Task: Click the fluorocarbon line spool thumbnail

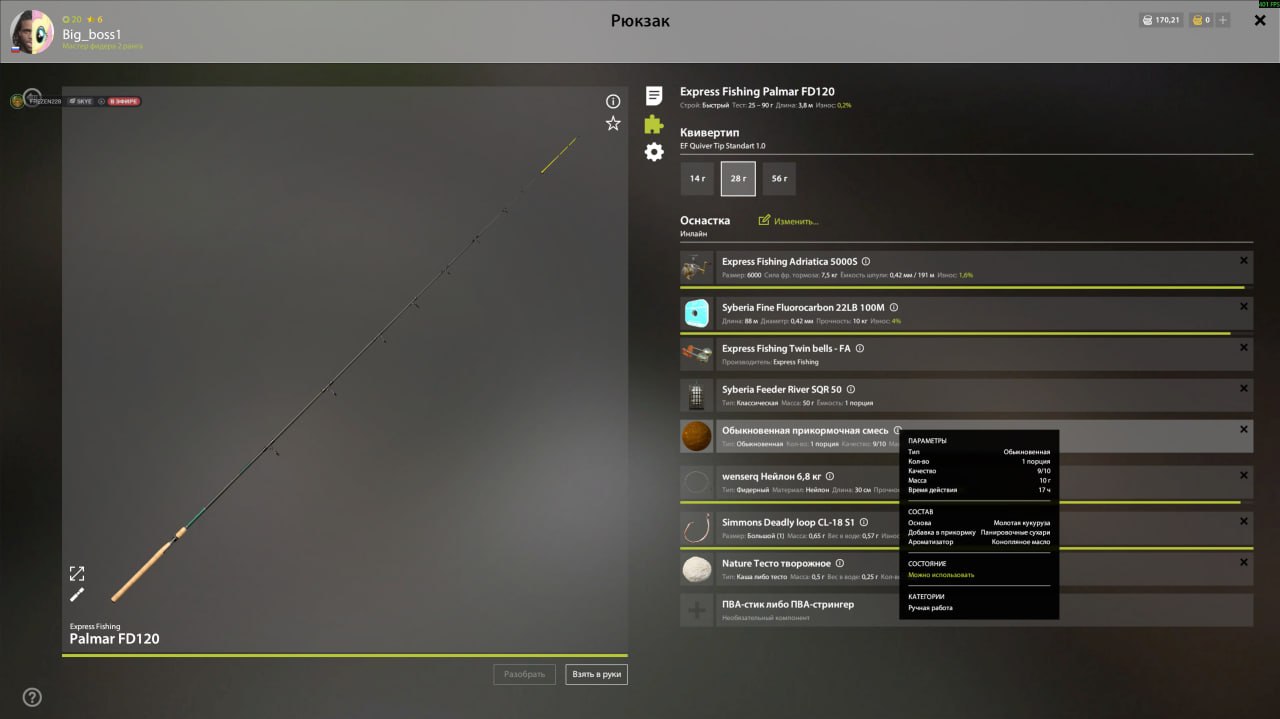Action: 697,313
